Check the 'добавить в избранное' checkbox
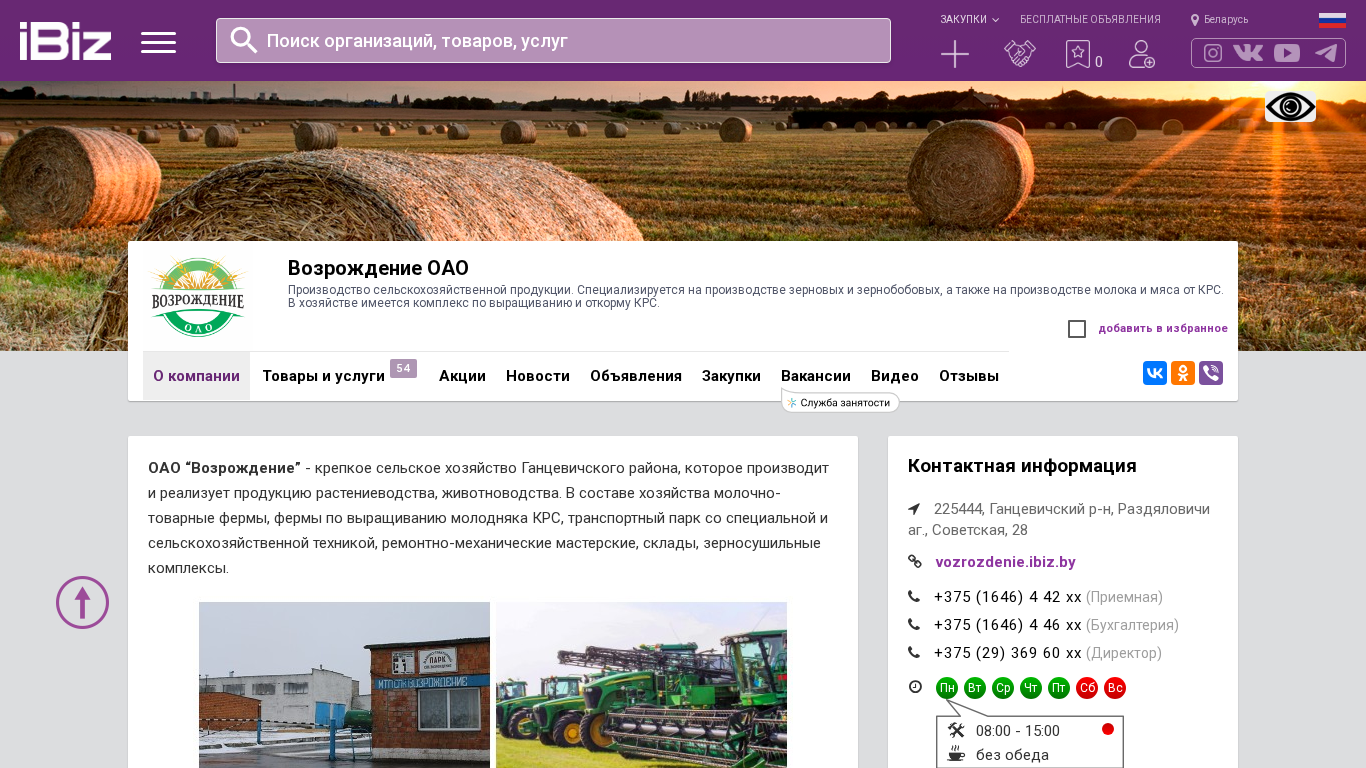Viewport: 1366px width, 768px height. (x=1077, y=329)
